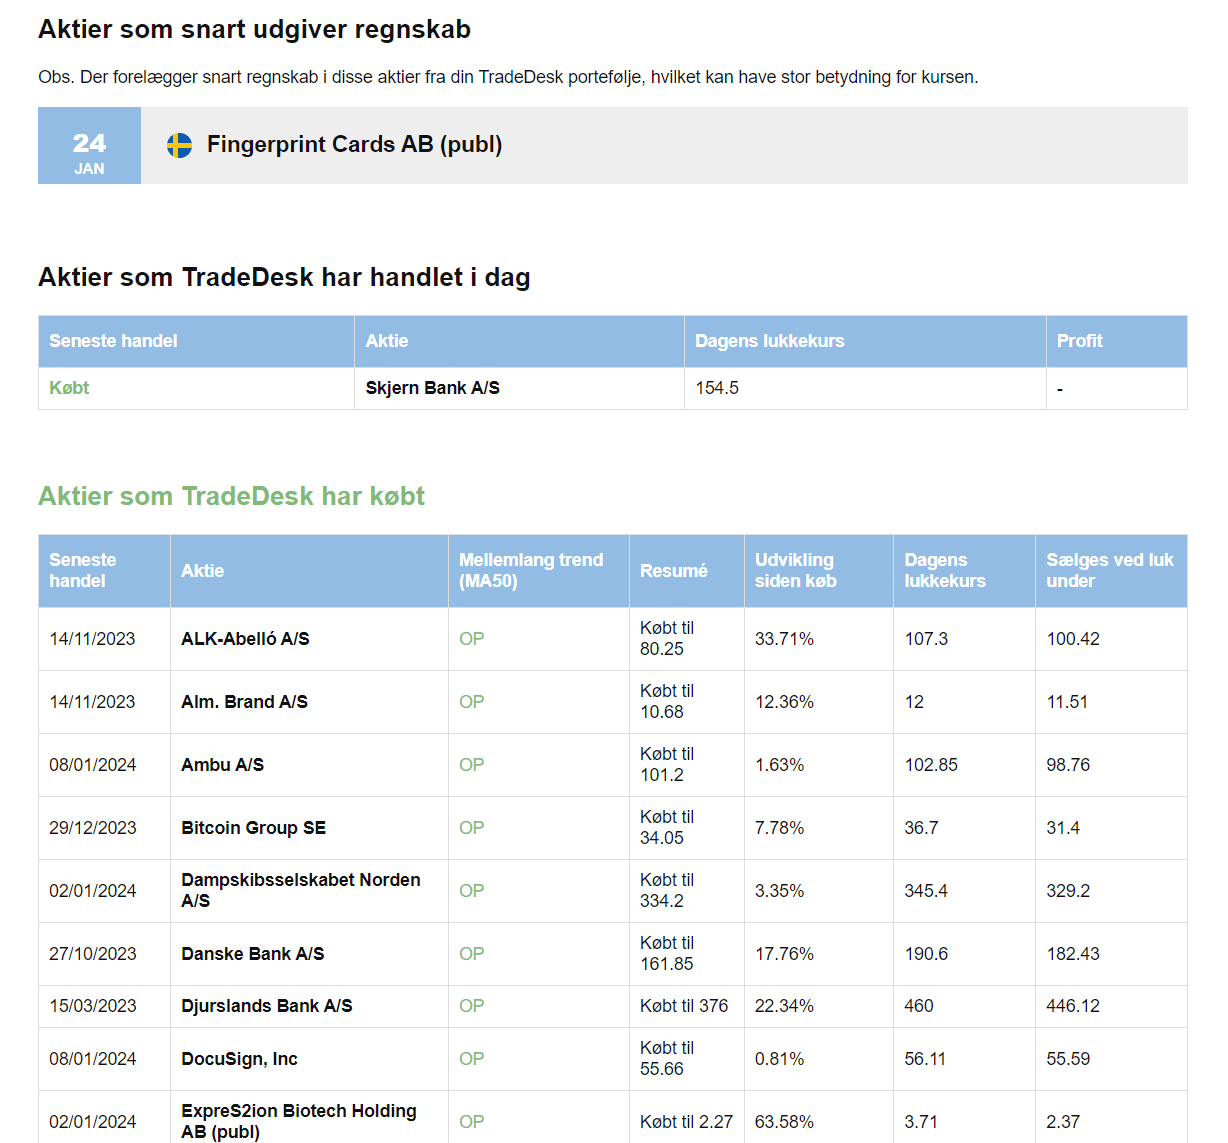Image resolution: width=1228 pixels, height=1143 pixels.
Task: Open Alm. Brand A/S stock
Action: point(244,702)
